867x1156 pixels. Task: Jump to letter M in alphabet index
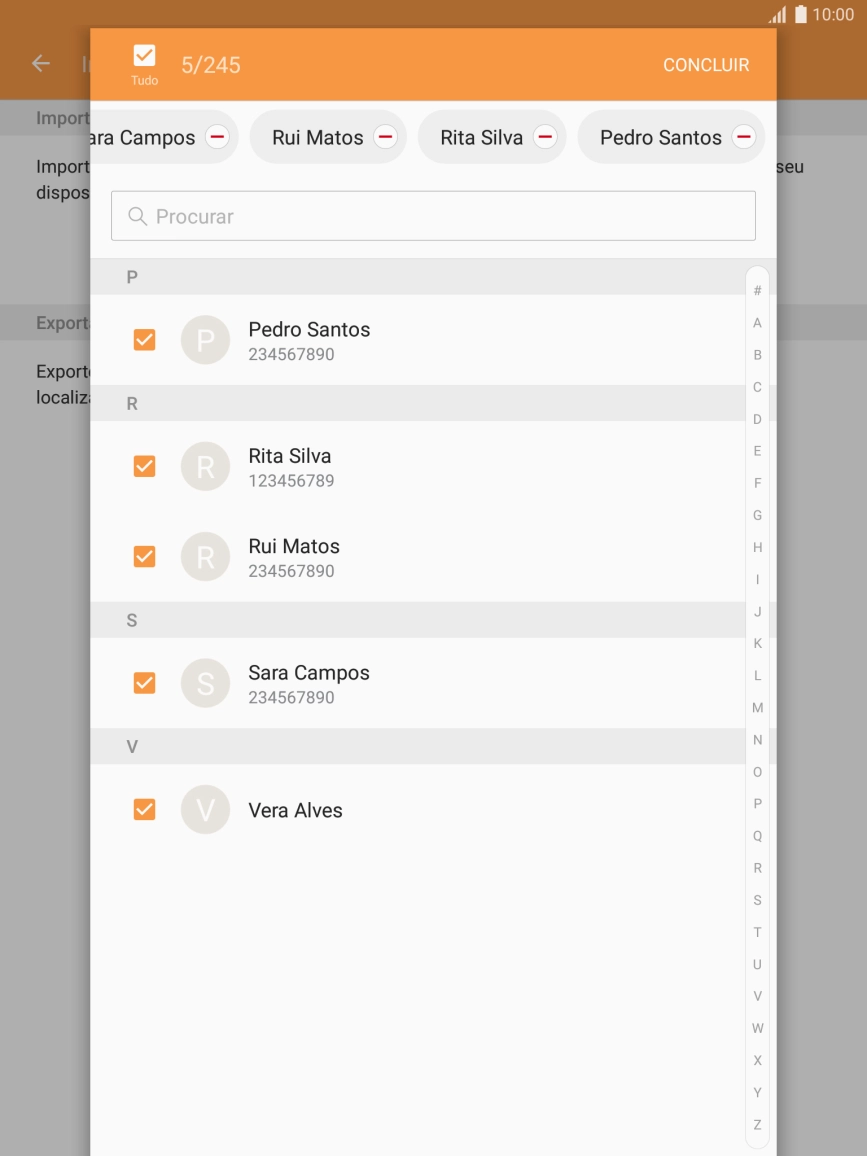[757, 708]
